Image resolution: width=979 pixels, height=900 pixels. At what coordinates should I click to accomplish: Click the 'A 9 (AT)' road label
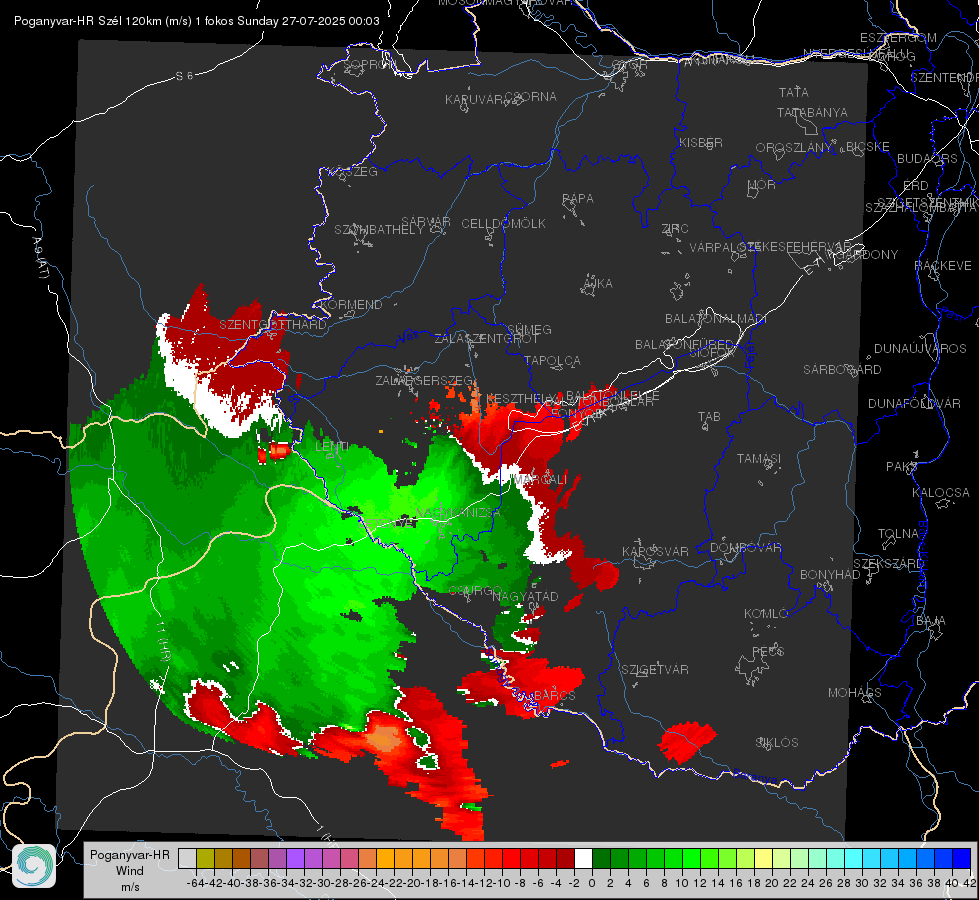pyautogui.click(x=41, y=257)
